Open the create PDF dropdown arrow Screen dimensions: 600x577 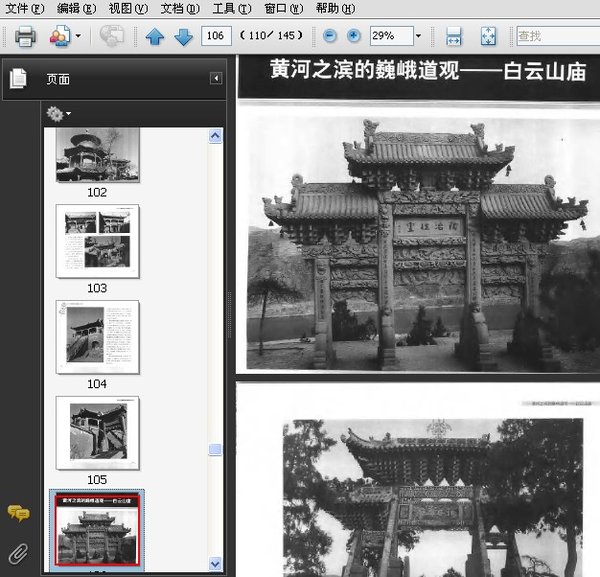[78, 37]
